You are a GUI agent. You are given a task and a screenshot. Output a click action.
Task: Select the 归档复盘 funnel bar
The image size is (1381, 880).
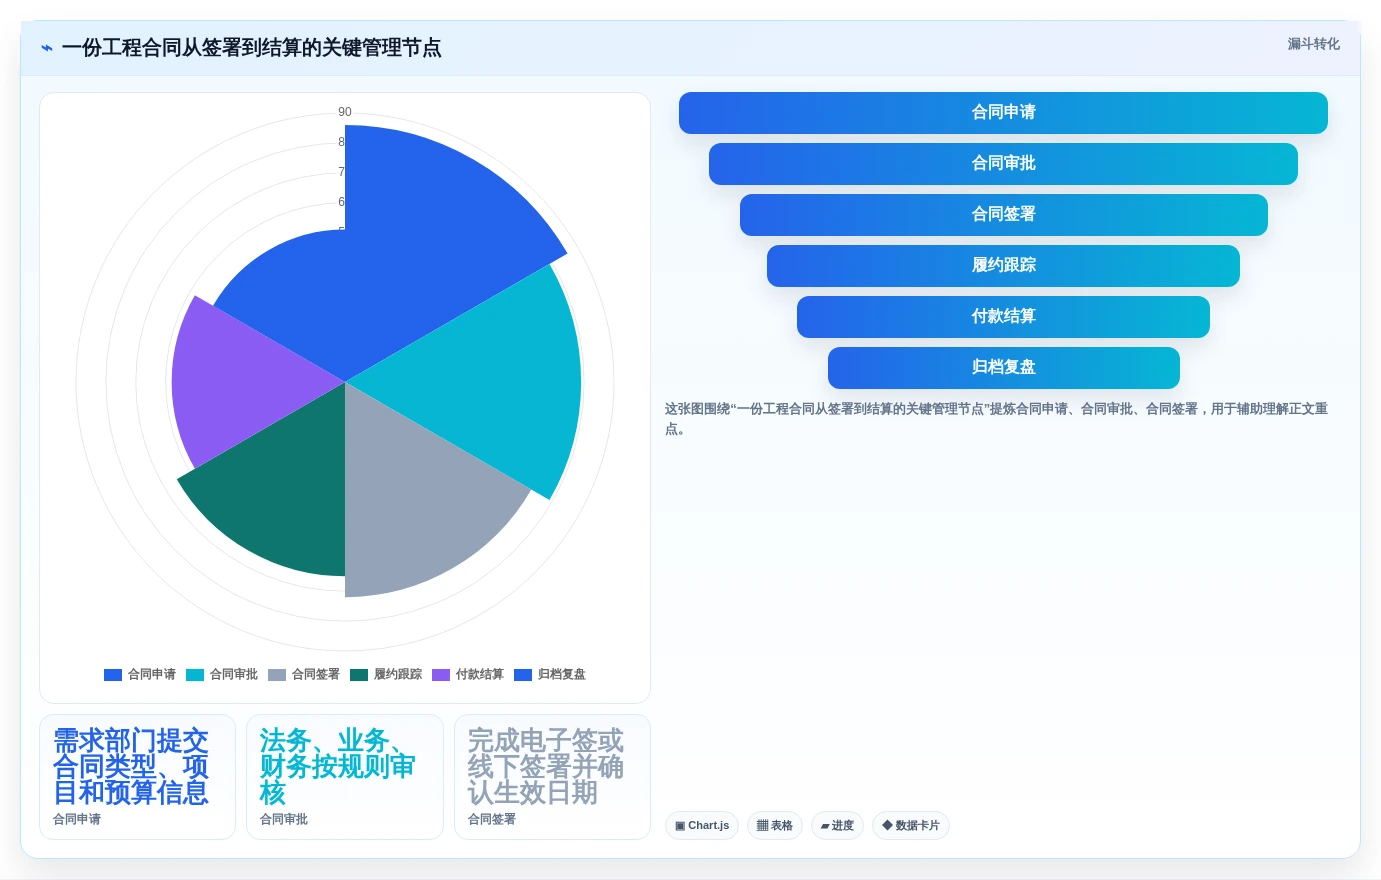[x=1003, y=368]
